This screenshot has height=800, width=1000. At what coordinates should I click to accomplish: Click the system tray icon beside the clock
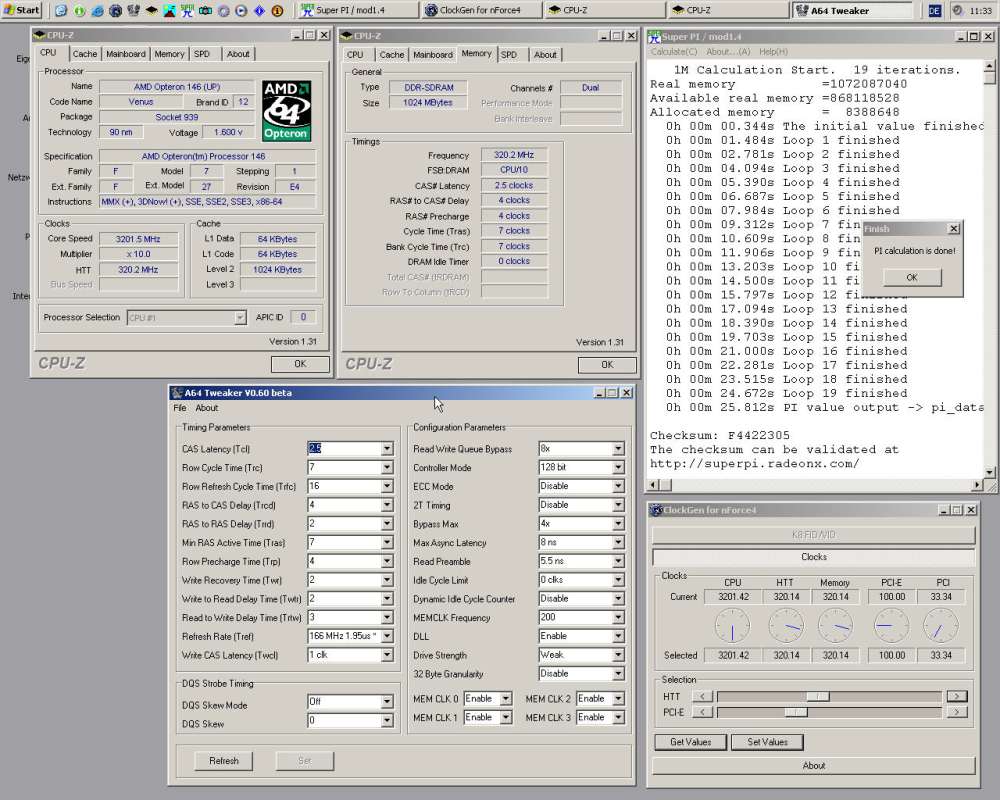(957, 10)
